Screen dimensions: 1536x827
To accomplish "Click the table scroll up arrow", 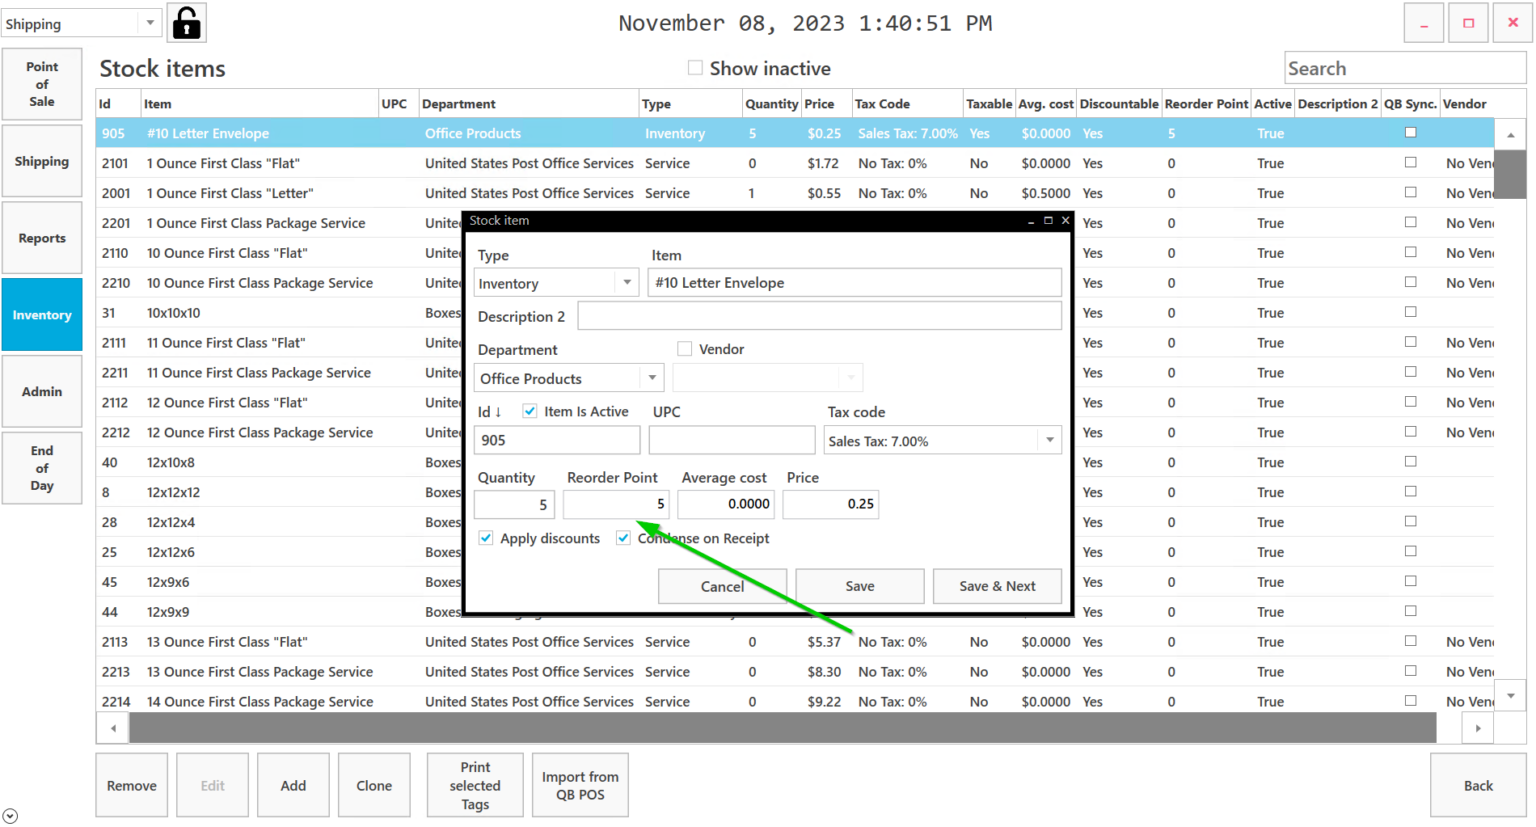I will coord(1510,134).
